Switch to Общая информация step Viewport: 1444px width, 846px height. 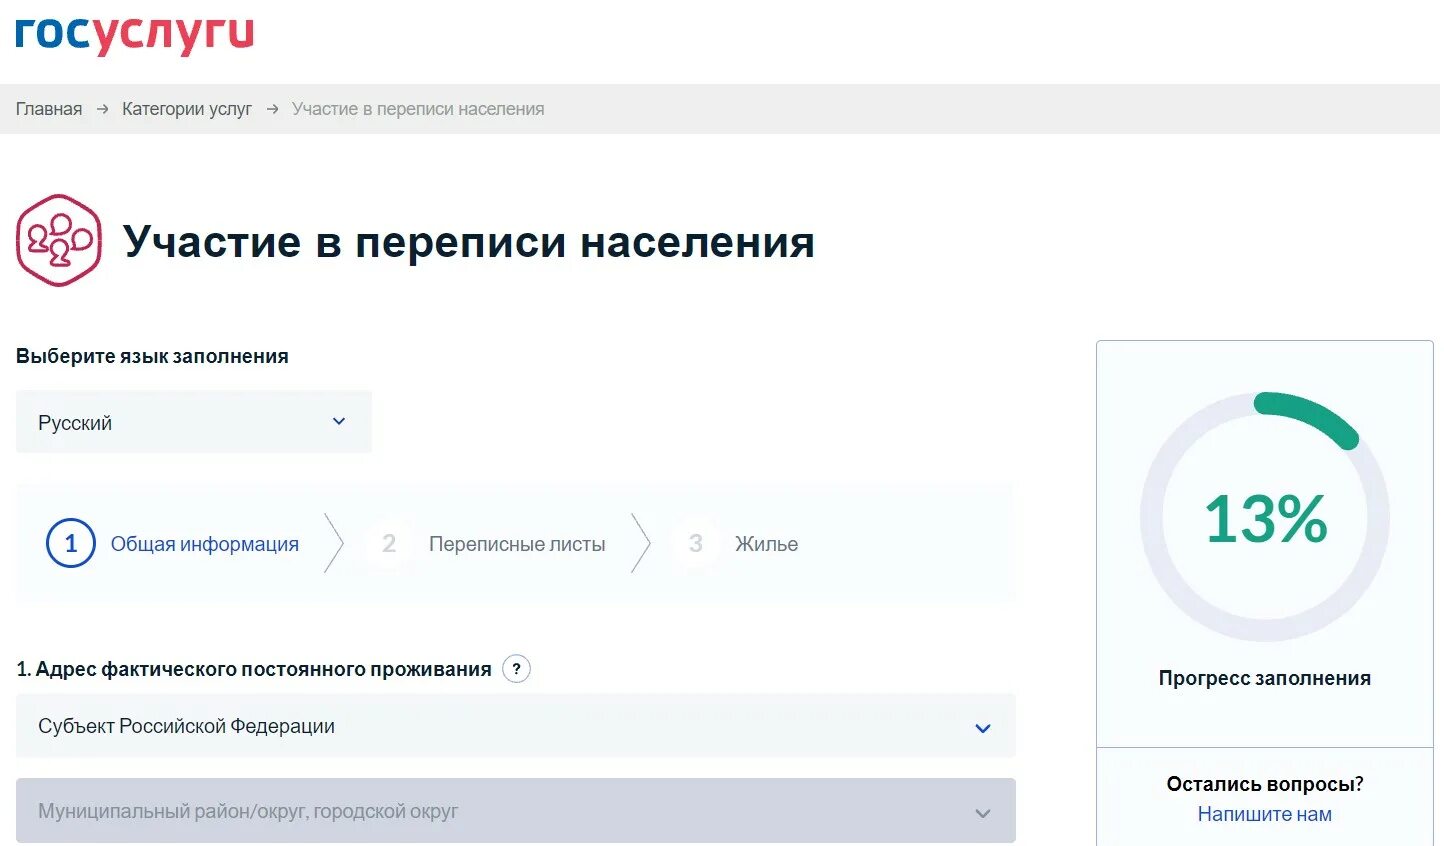(x=205, y=544)
